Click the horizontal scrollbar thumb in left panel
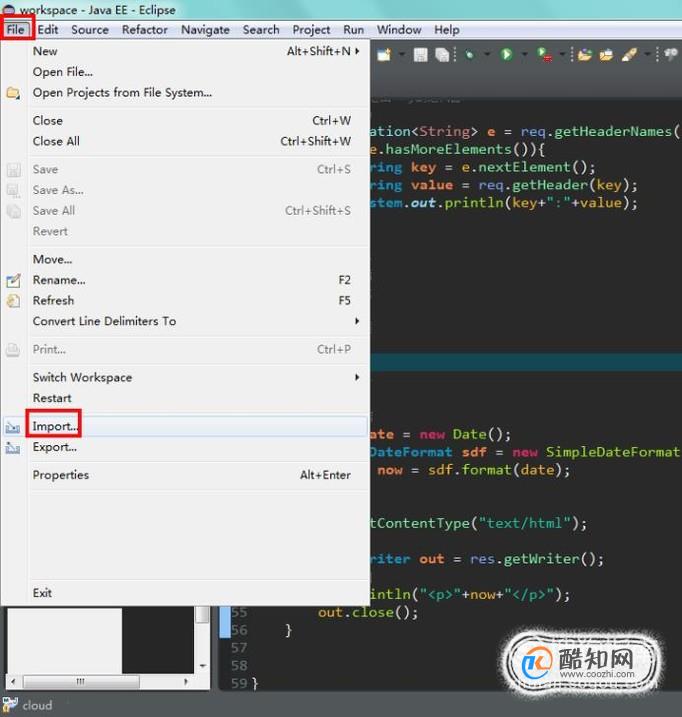Viewport: 682px width, 717px height. [x=81, y=682]
